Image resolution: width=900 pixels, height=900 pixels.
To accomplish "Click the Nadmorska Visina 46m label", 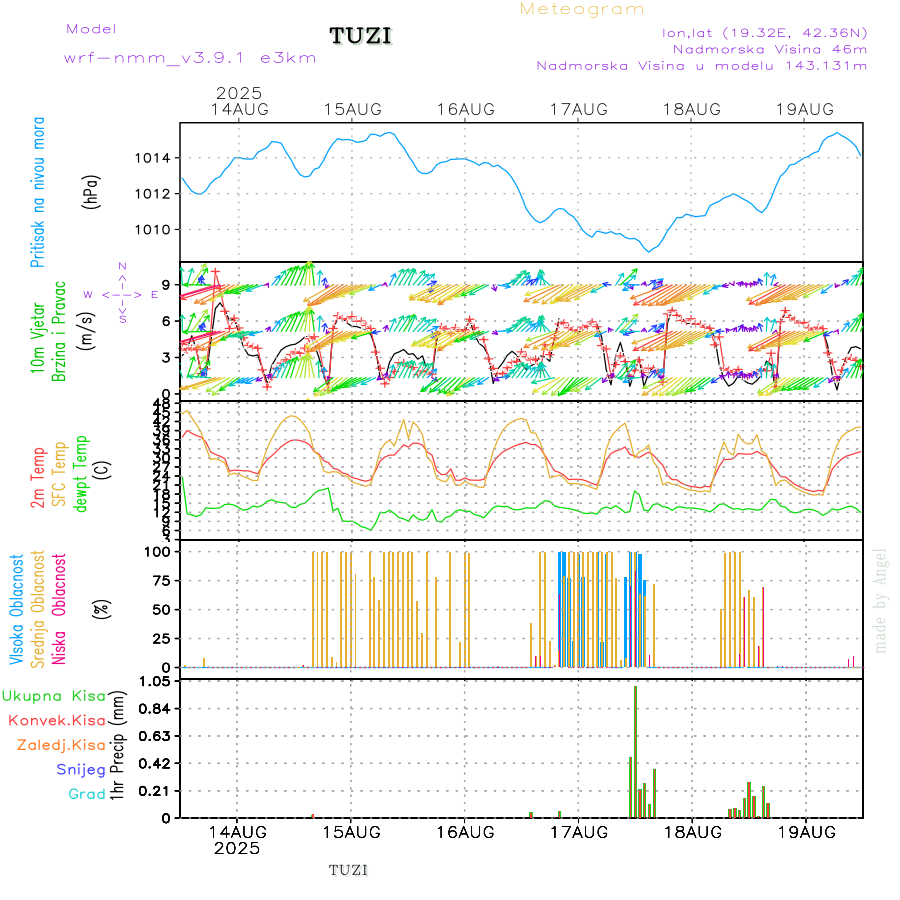I will coord(769,49).
